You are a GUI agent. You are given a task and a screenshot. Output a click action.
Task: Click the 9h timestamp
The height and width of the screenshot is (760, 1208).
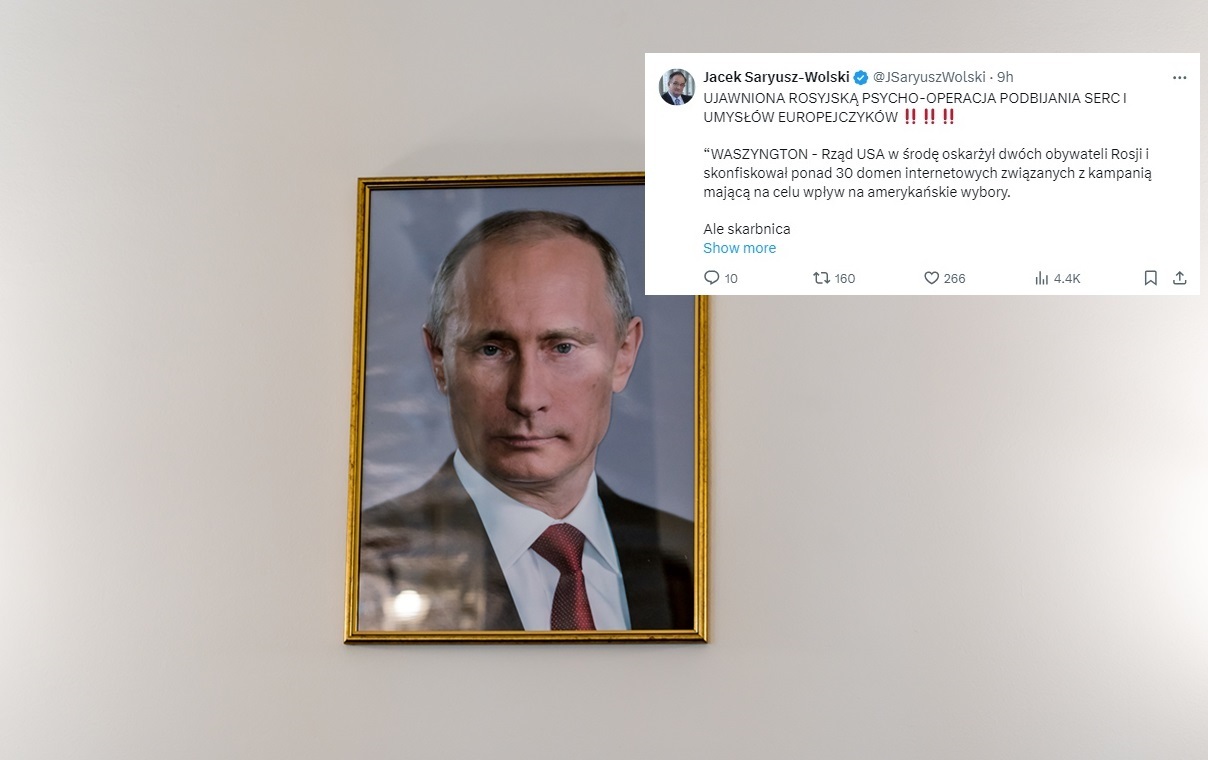click(1005, 77)
